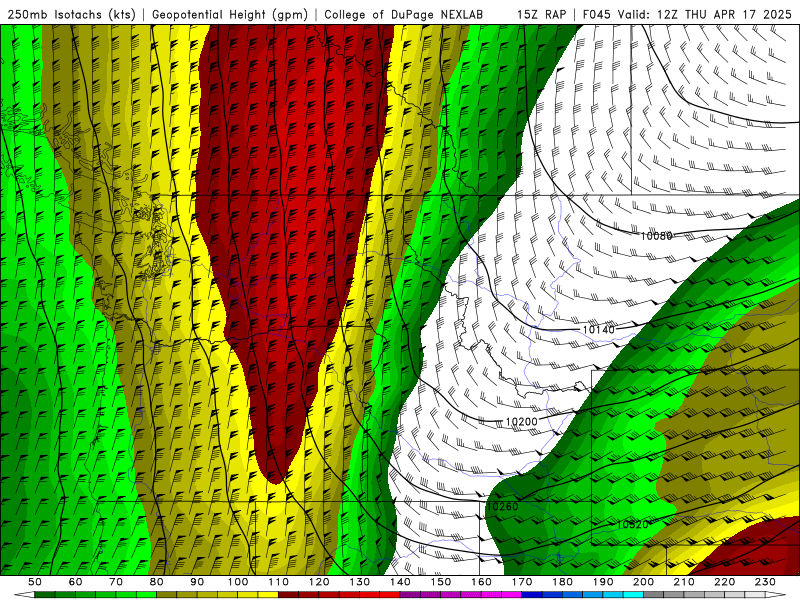Click the 220 value on the color scale
The width and height of the screenshot is (800, 600).
point(724,582)
